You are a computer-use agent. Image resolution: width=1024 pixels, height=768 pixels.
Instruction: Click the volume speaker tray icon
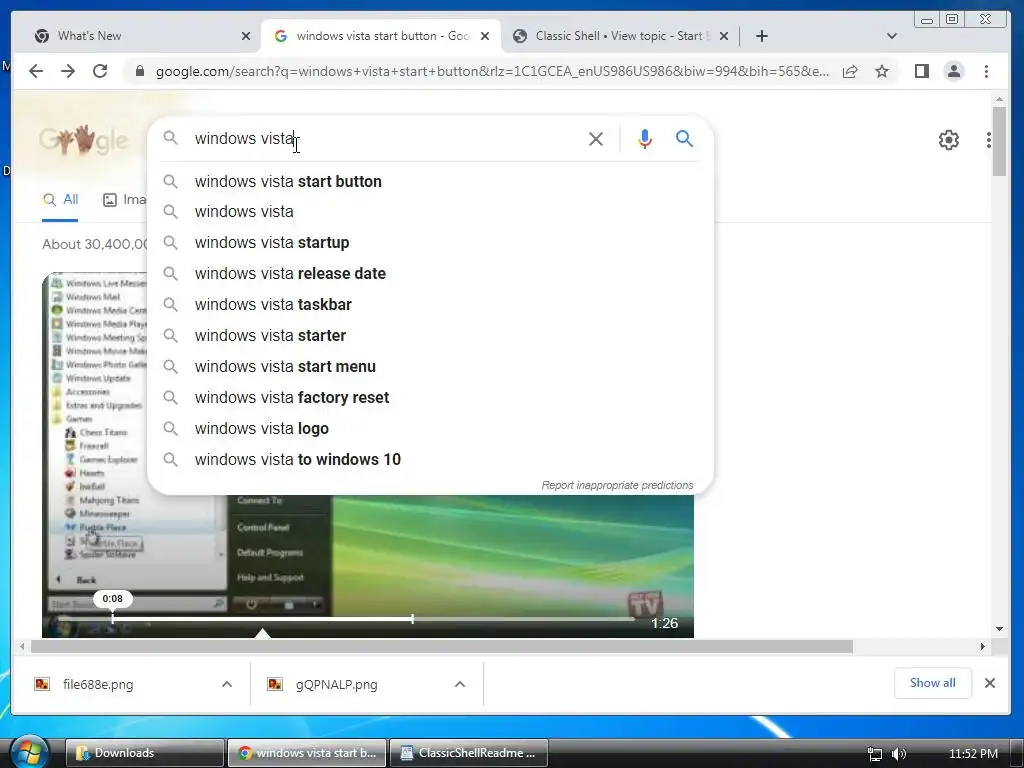(899, 754)
